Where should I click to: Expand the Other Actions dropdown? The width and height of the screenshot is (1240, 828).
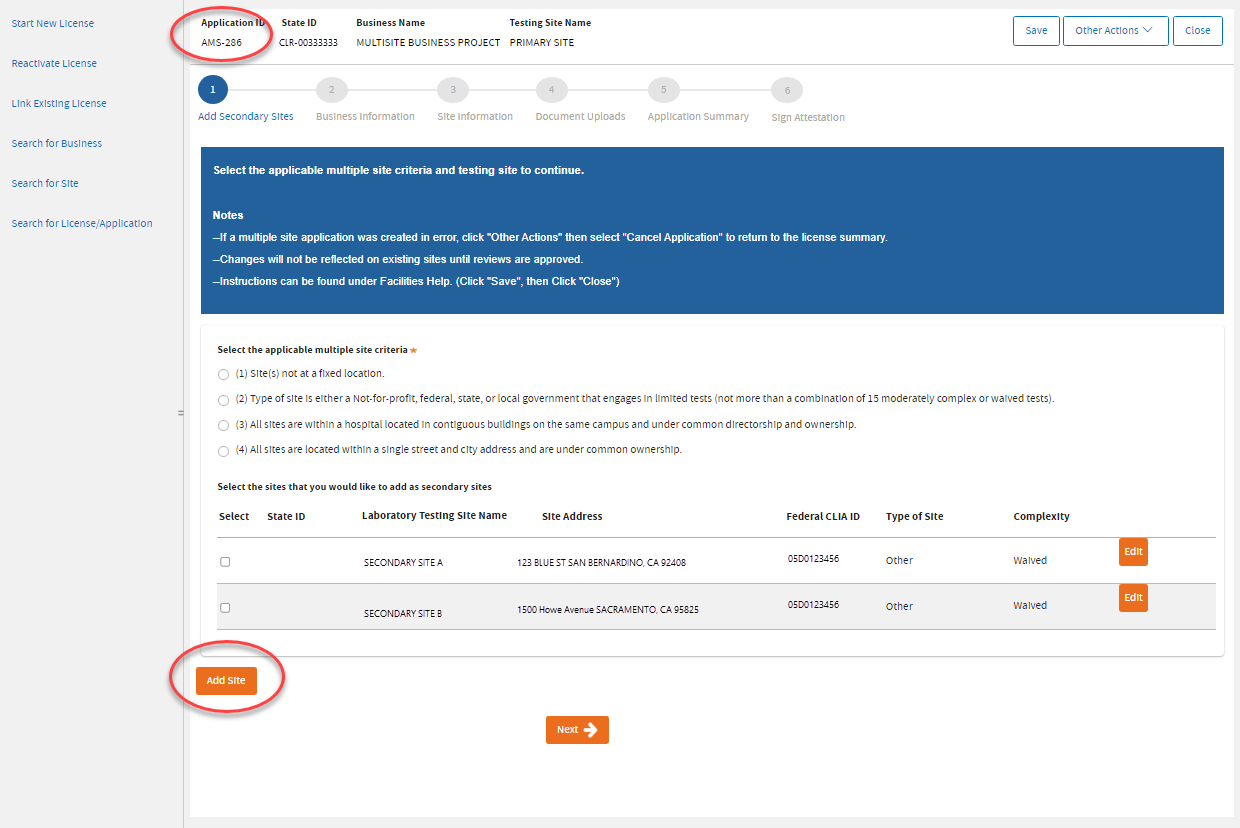tap(1115, 30)
